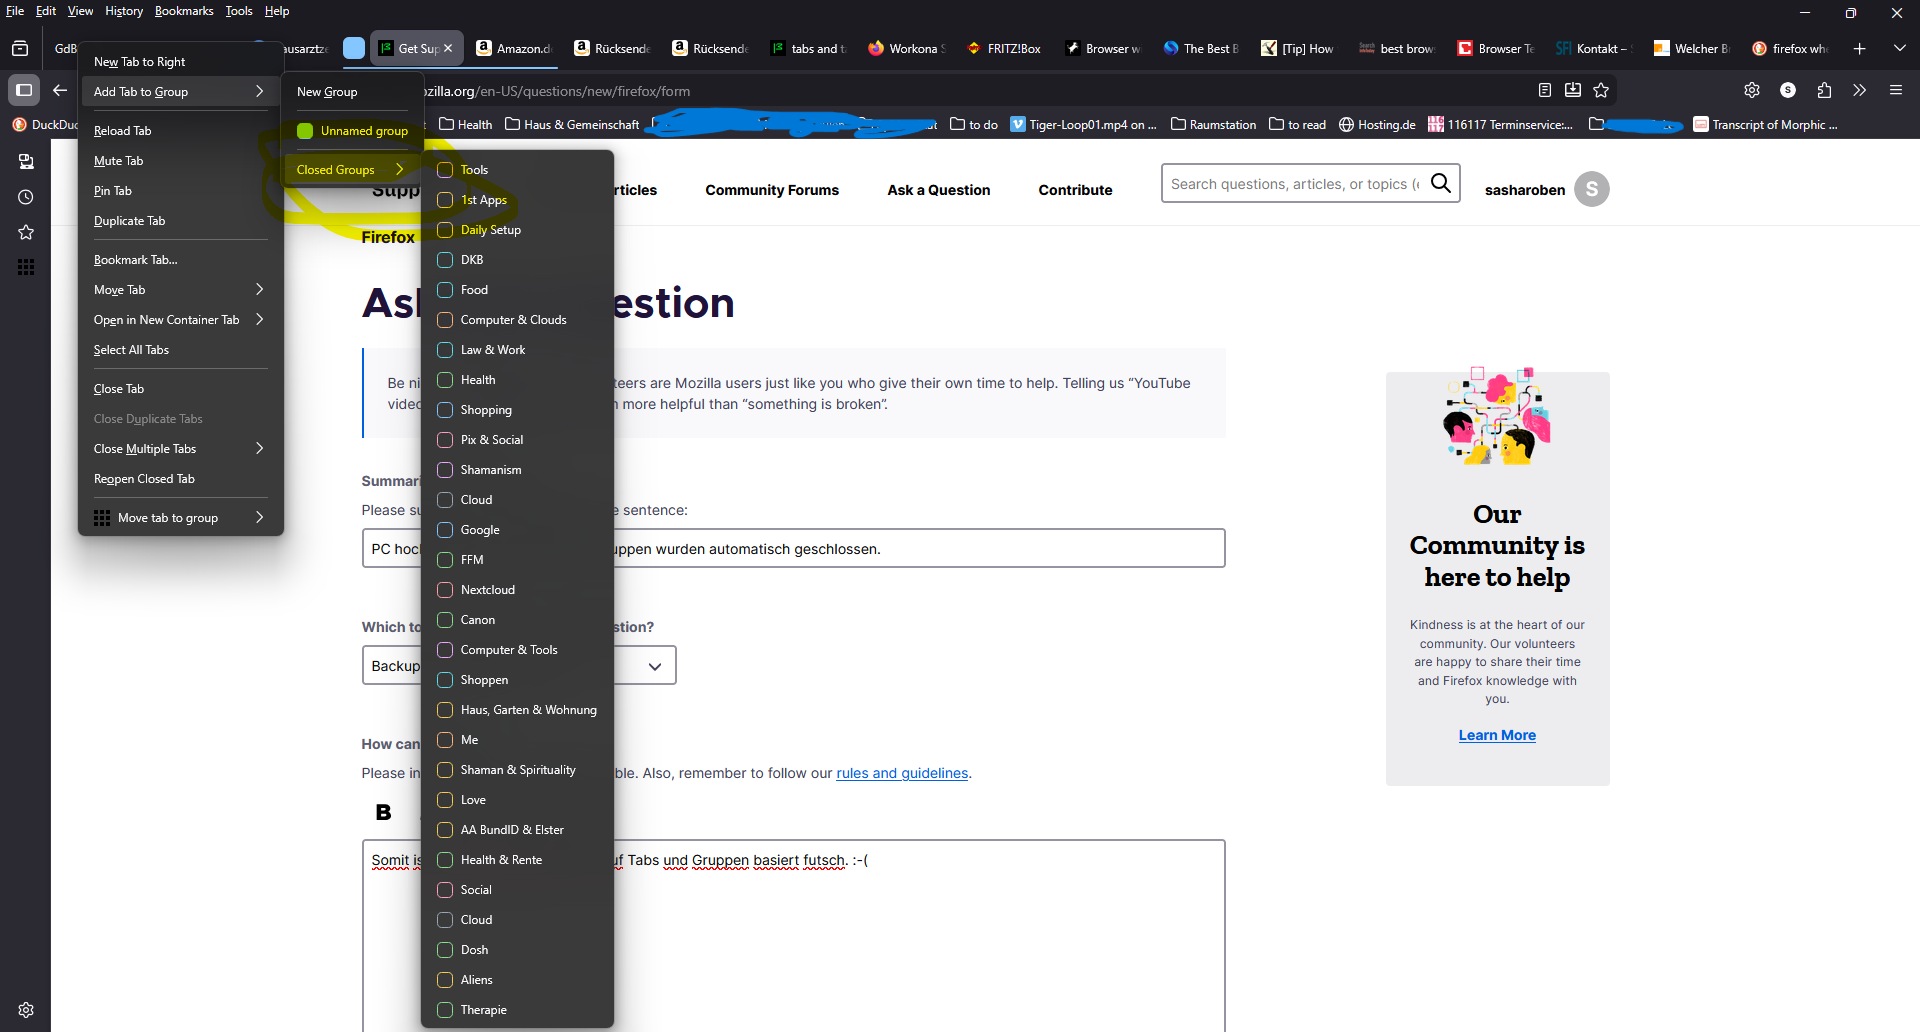The image size is (1920, 1032).
Task: Open the Extensions puzzle-piece icon
Action: [1824, 90]
